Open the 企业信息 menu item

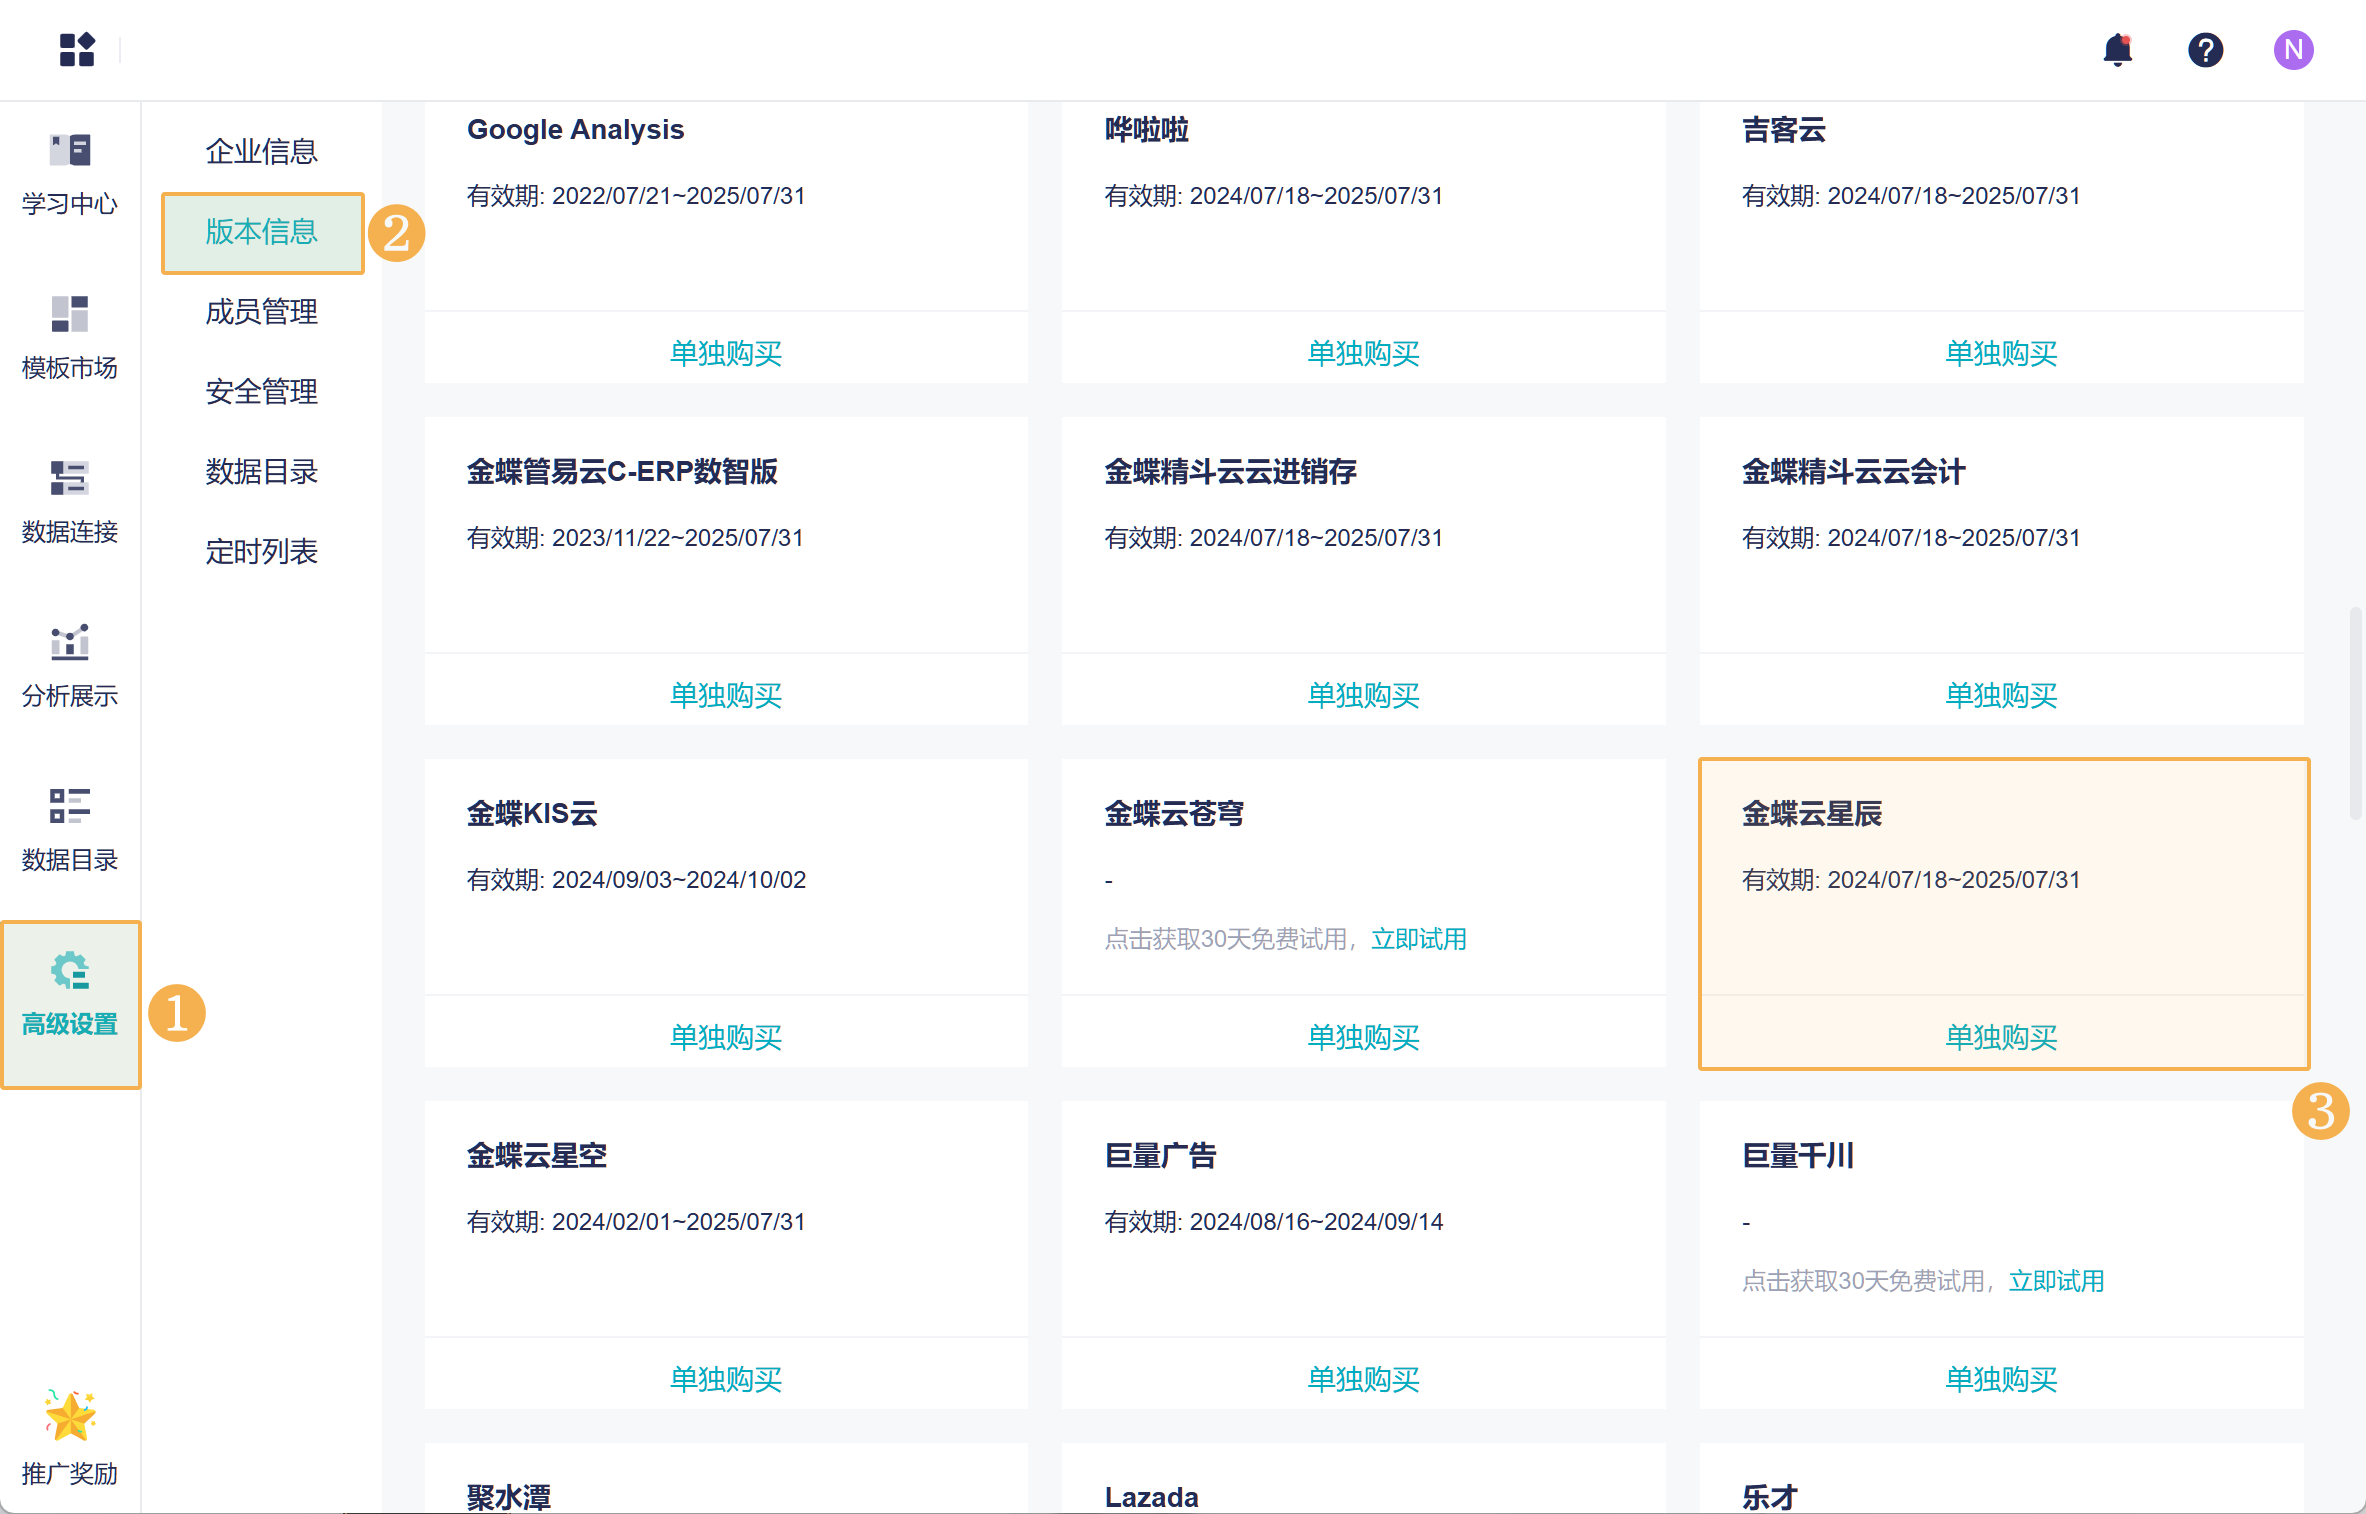tap(261, 151)
